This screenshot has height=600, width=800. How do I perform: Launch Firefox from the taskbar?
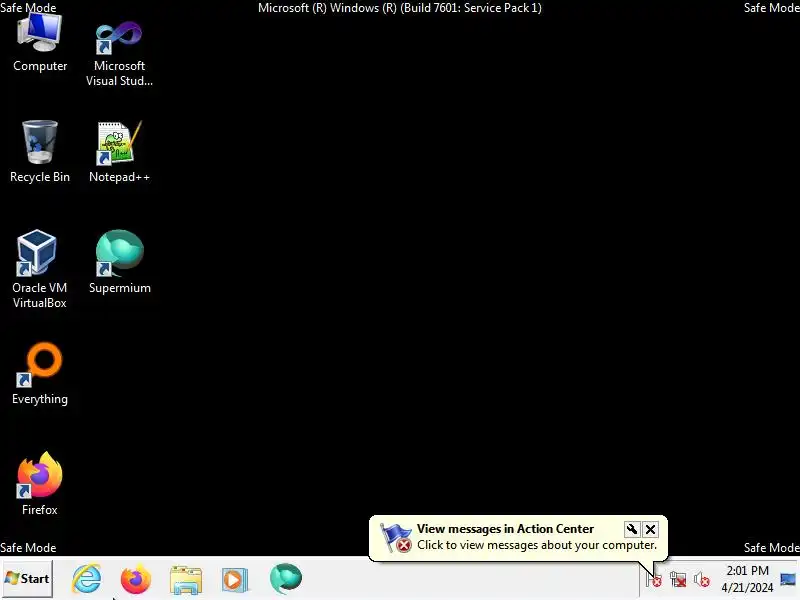pyautogui.click(x=136, y=579)
